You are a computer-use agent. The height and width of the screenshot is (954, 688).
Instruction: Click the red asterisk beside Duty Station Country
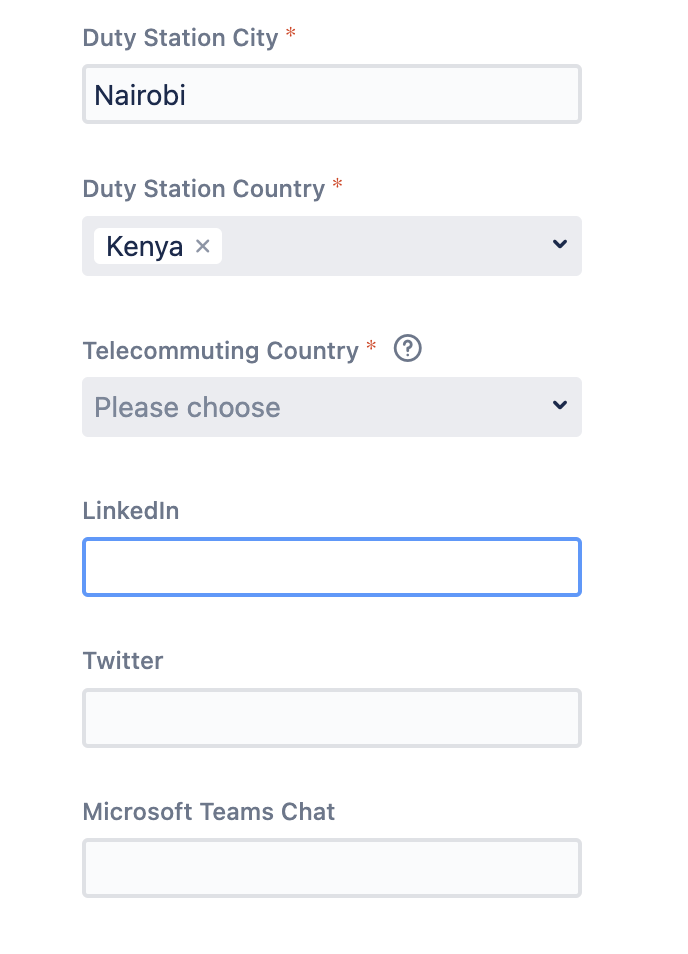pos(338,183)
